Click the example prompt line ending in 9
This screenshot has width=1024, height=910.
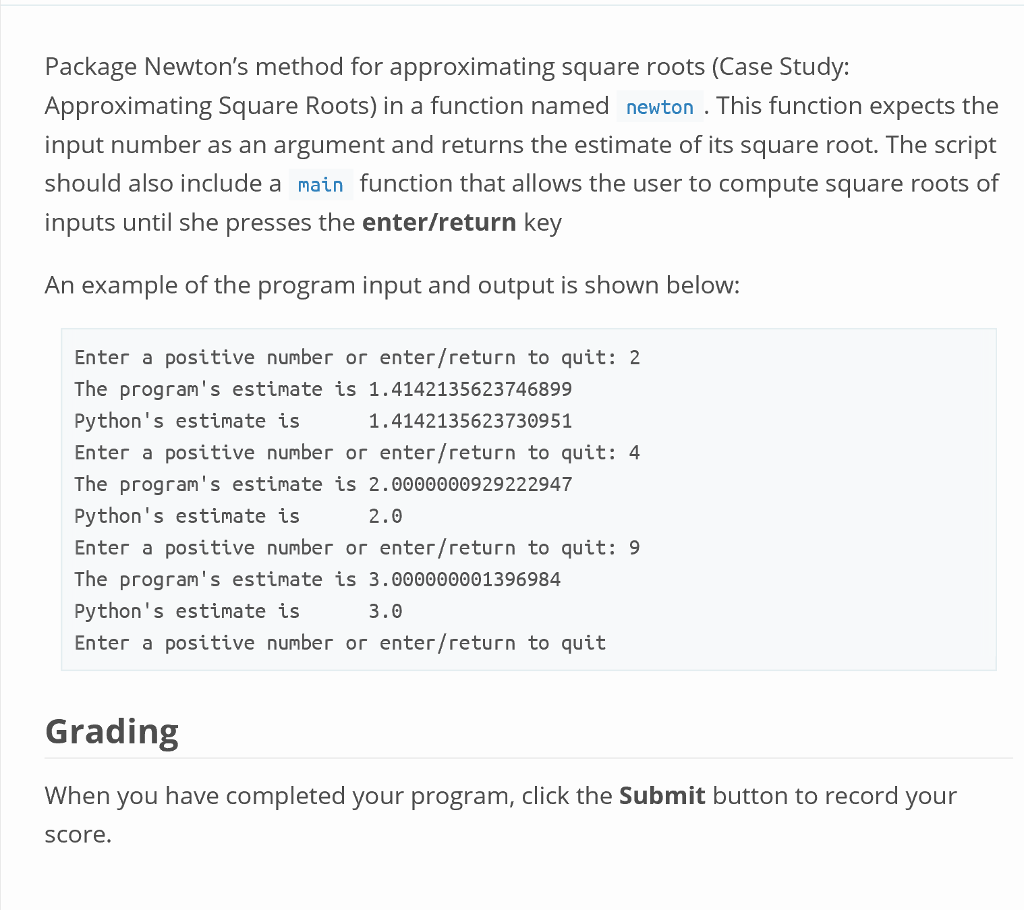click(x=357, y=547)
